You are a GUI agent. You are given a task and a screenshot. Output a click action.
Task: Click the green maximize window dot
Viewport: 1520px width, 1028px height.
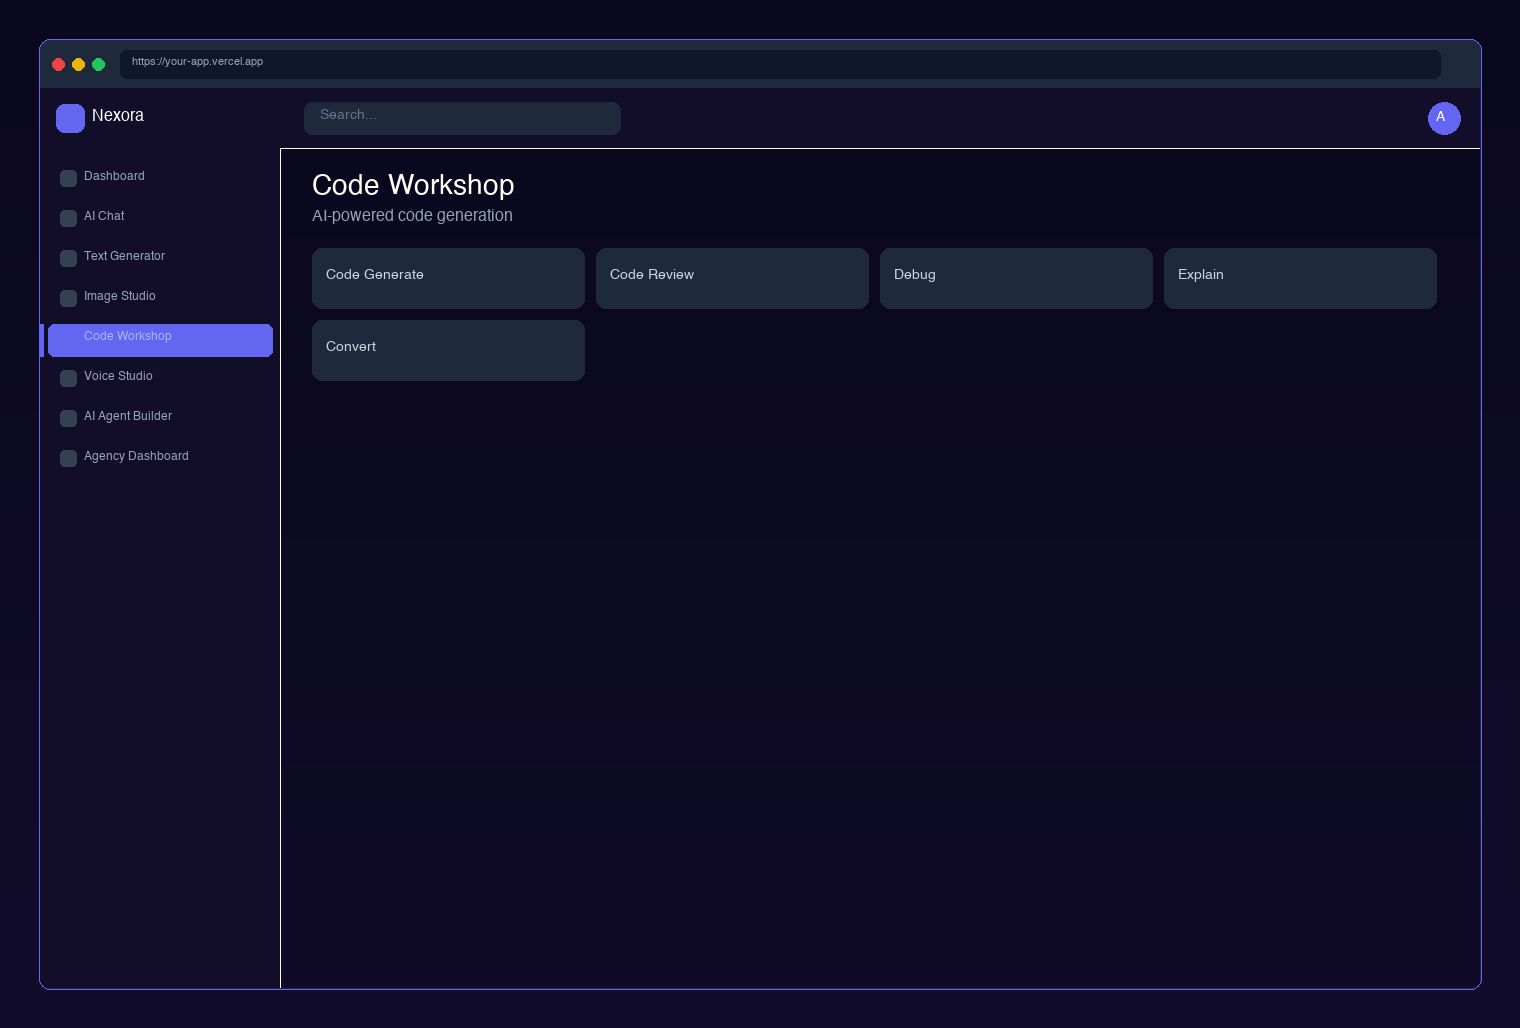click(98, 64)
